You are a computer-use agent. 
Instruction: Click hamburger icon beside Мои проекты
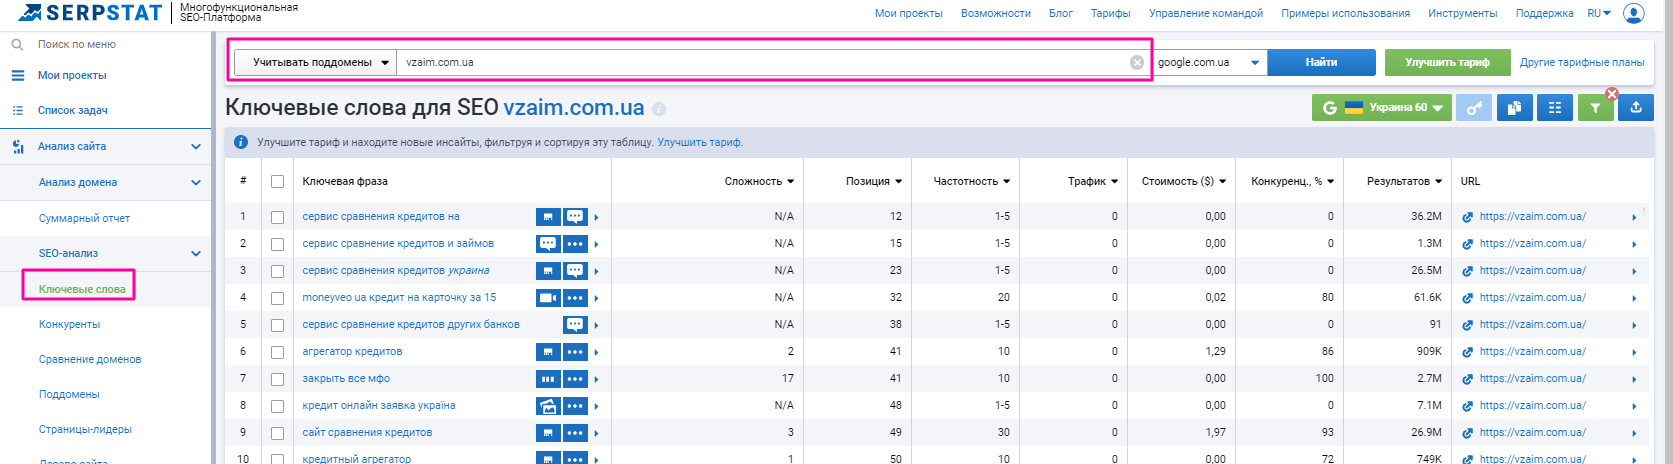tap(17, 75)
